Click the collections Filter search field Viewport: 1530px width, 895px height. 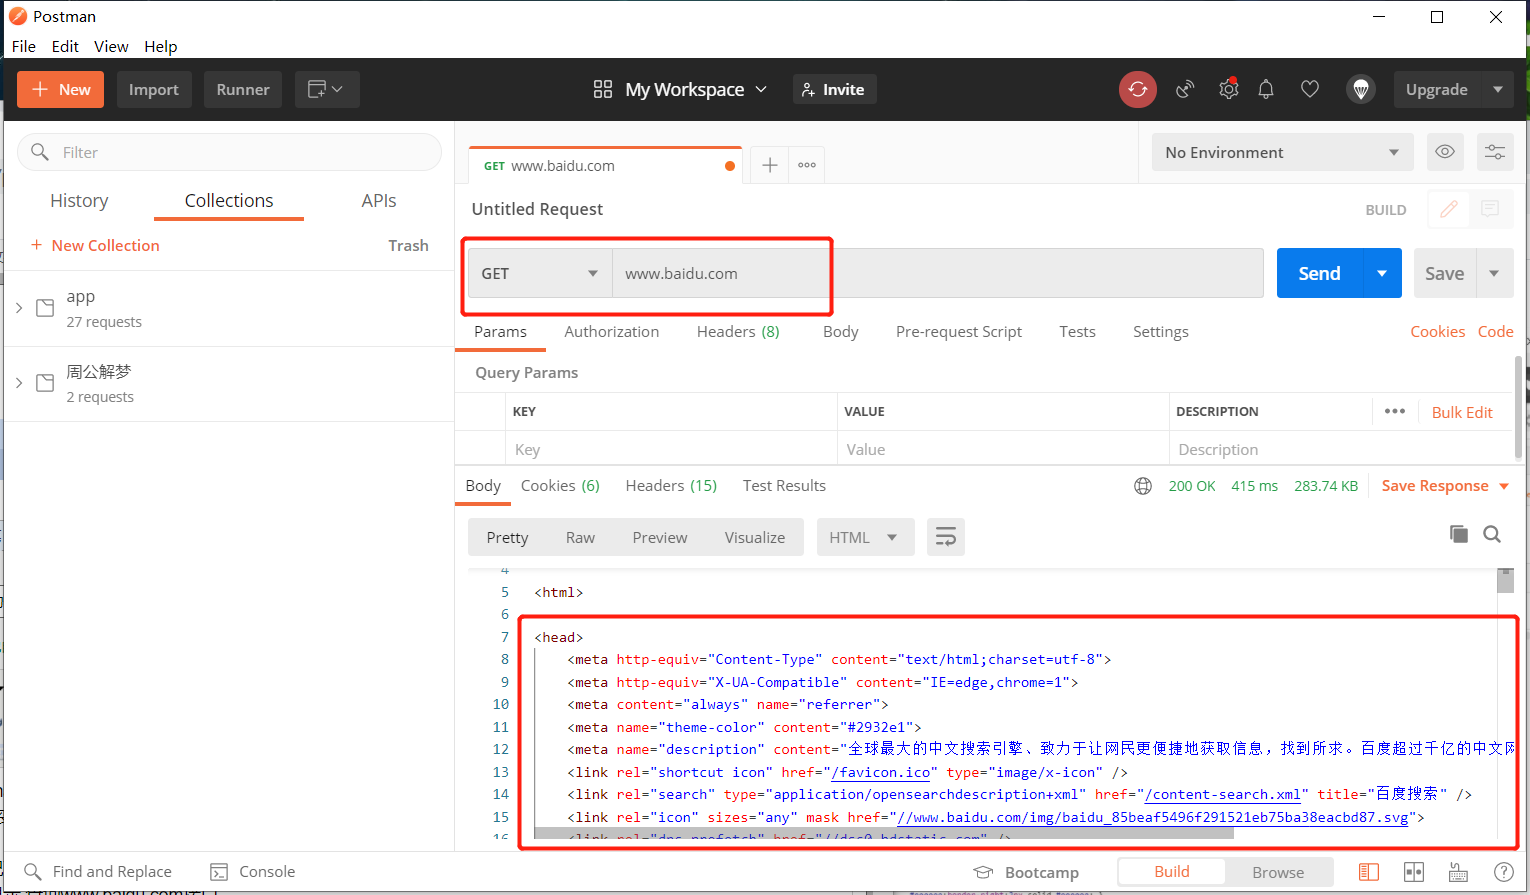pos(230,152)
